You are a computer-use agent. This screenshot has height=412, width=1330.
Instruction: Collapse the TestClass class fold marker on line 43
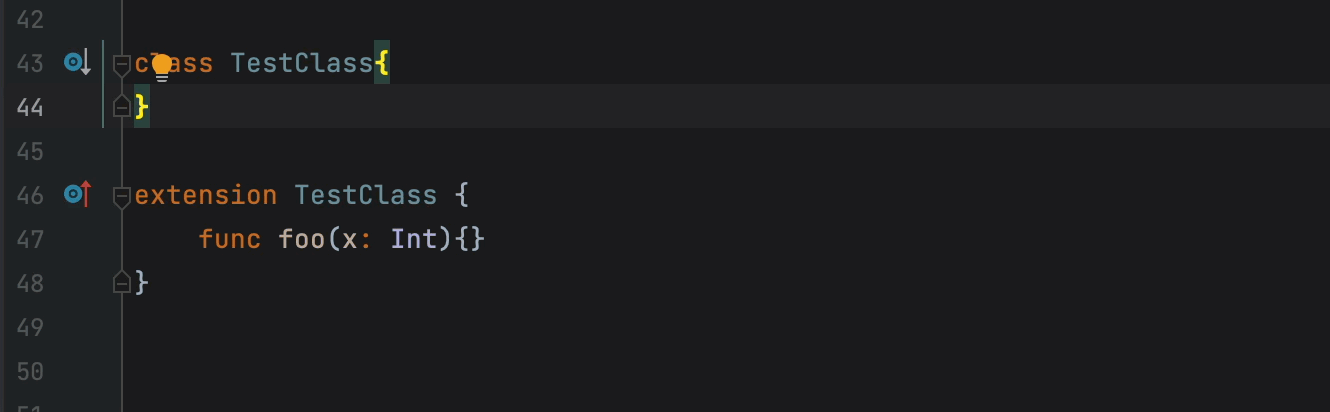[122, 65]
